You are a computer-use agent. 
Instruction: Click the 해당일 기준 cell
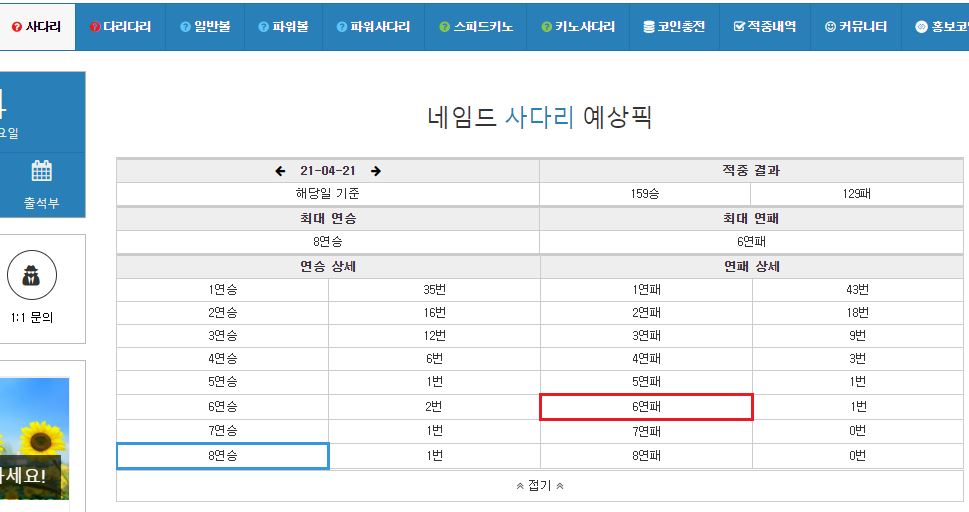pyautogui.click(x=328, y=194)
